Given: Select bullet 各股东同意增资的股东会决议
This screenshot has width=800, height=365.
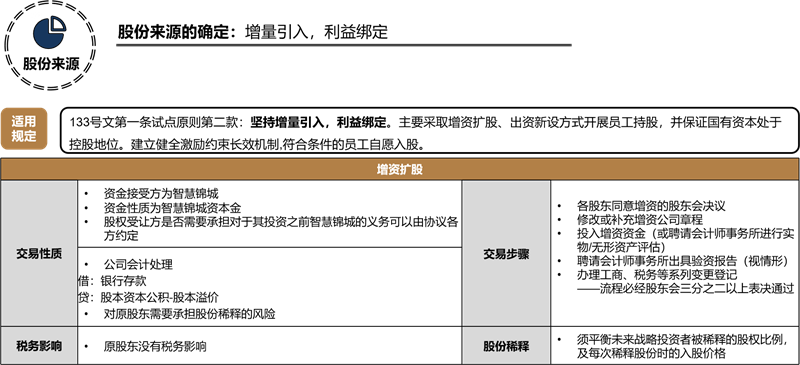Looking at the screenshot, I should (x=651, y=206).
